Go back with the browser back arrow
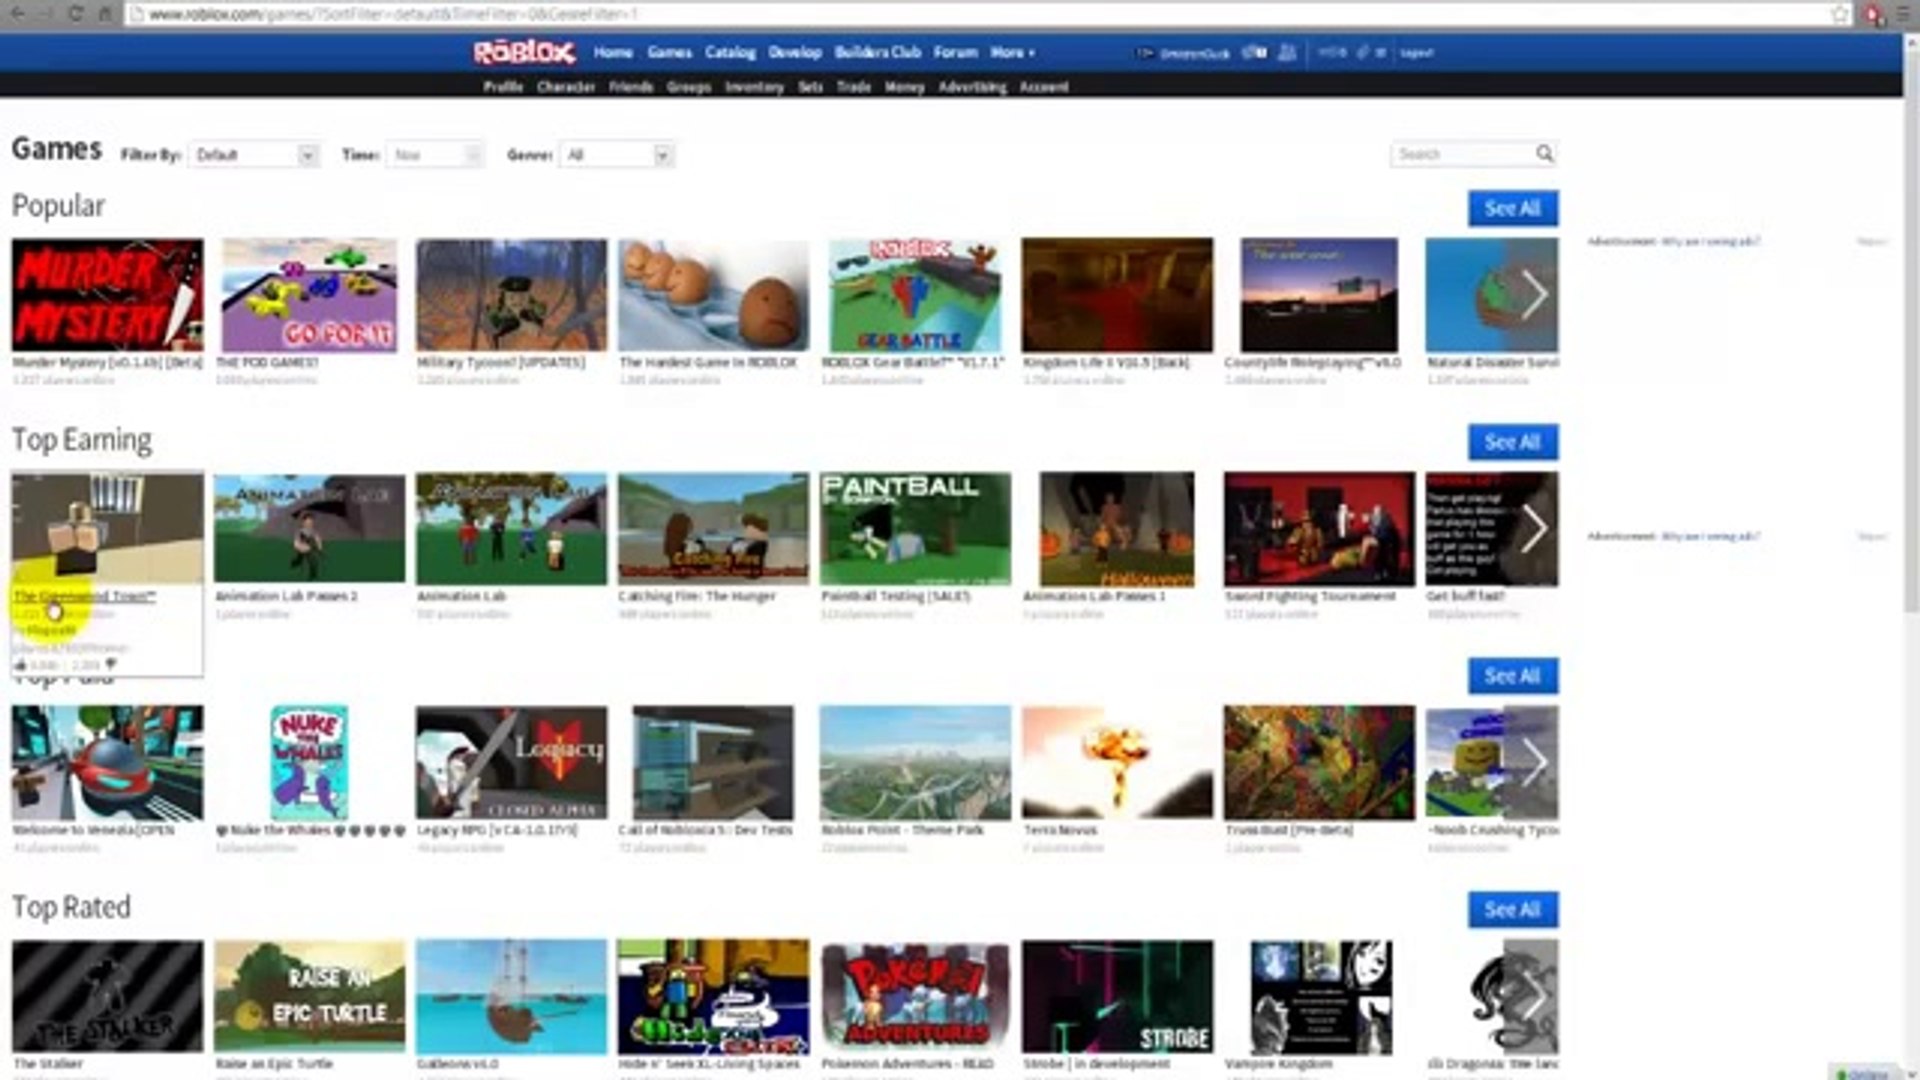 (x=18, y=14)
